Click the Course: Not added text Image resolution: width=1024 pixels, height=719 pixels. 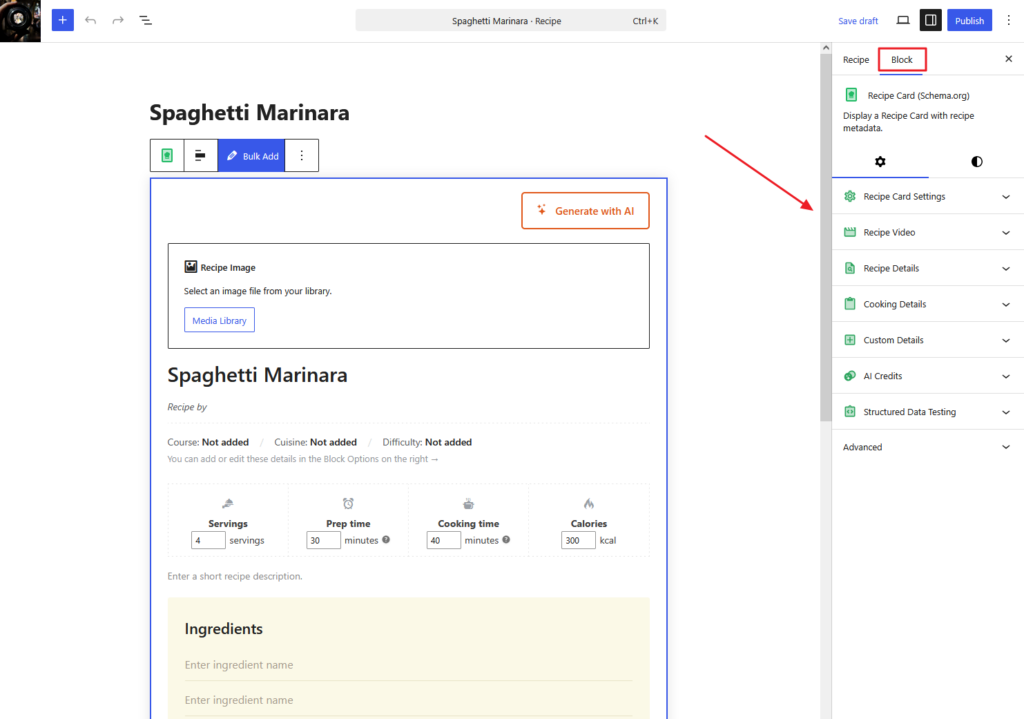[208, 442]
